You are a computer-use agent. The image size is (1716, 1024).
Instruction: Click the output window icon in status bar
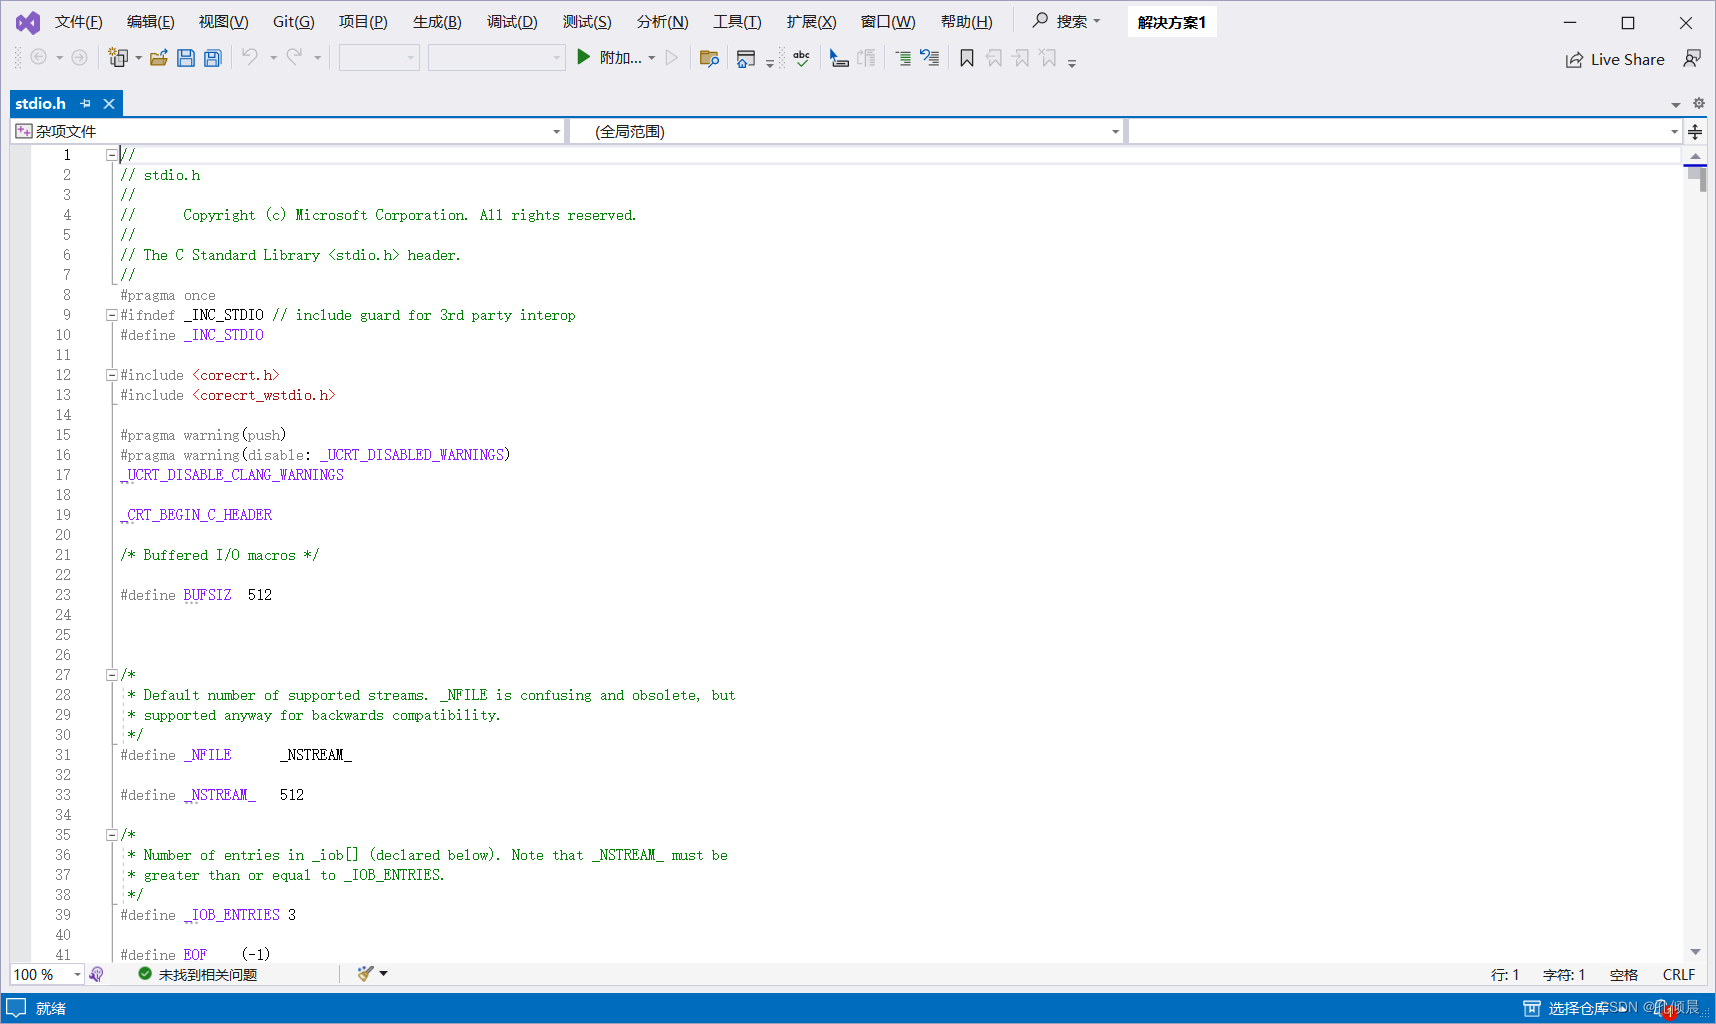click(x=17, y=1007)
